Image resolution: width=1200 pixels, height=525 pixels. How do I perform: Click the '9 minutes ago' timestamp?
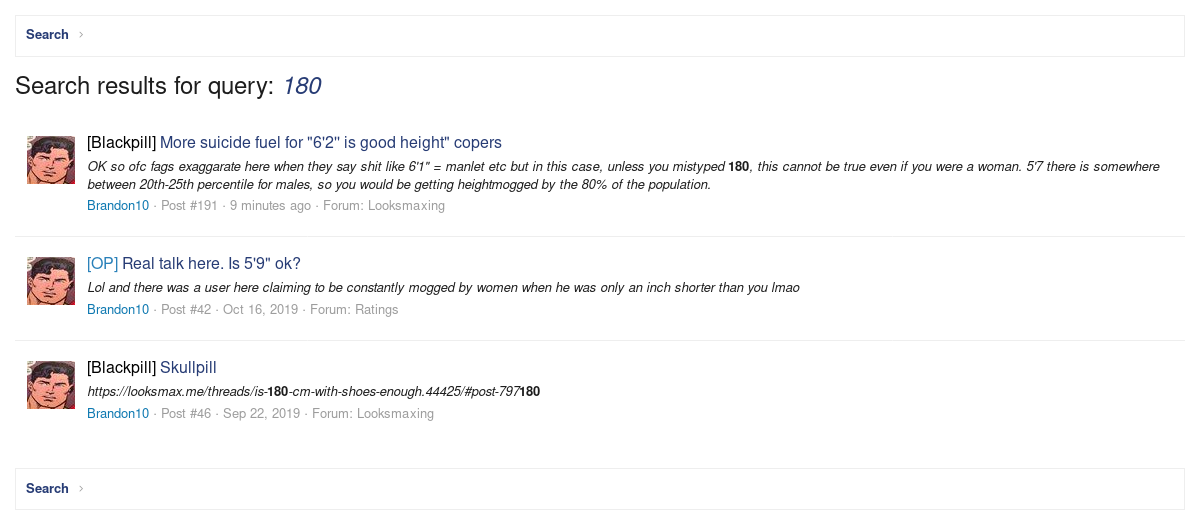270,206
